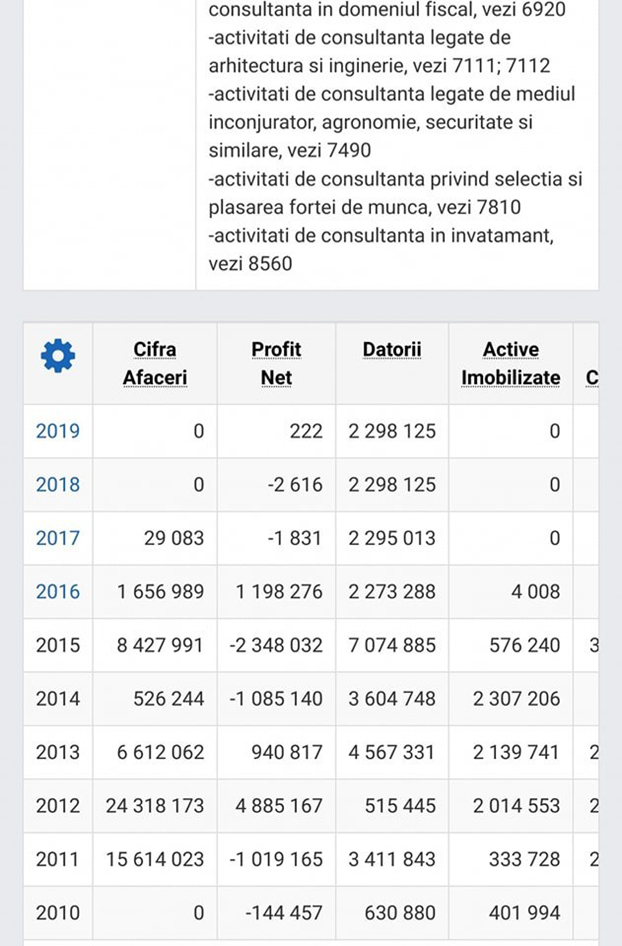This screenshot has width=622, height=946.
Task: Select the 2012 turnover value 24 318 173
Action: tap(154, 806)
